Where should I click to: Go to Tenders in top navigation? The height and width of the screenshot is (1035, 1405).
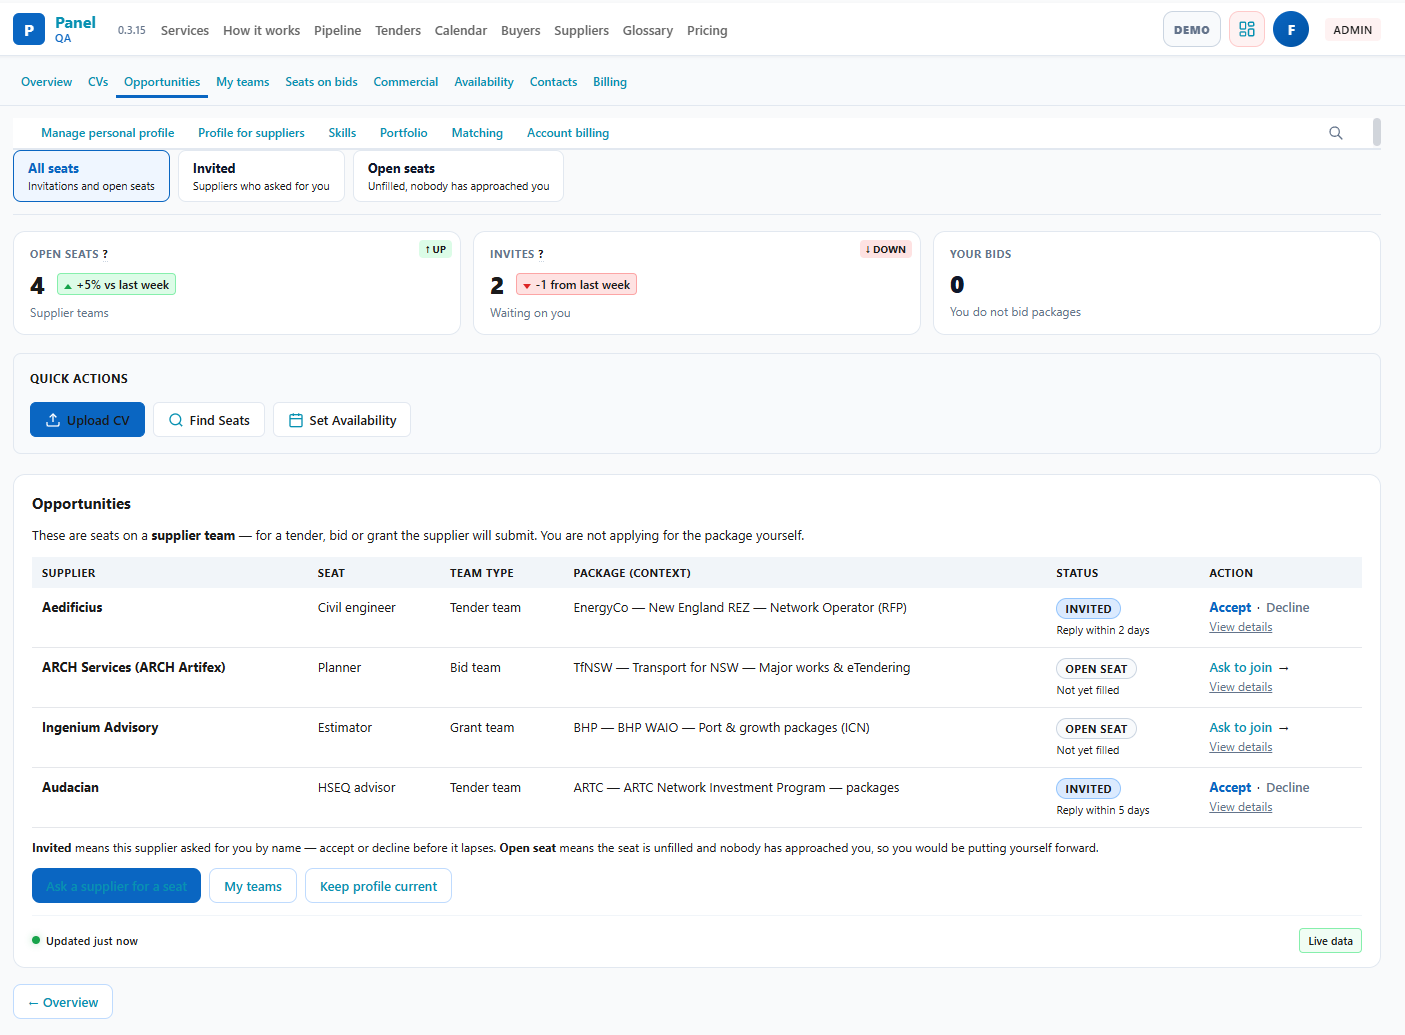pyautogui.click(x=398, y=30)
